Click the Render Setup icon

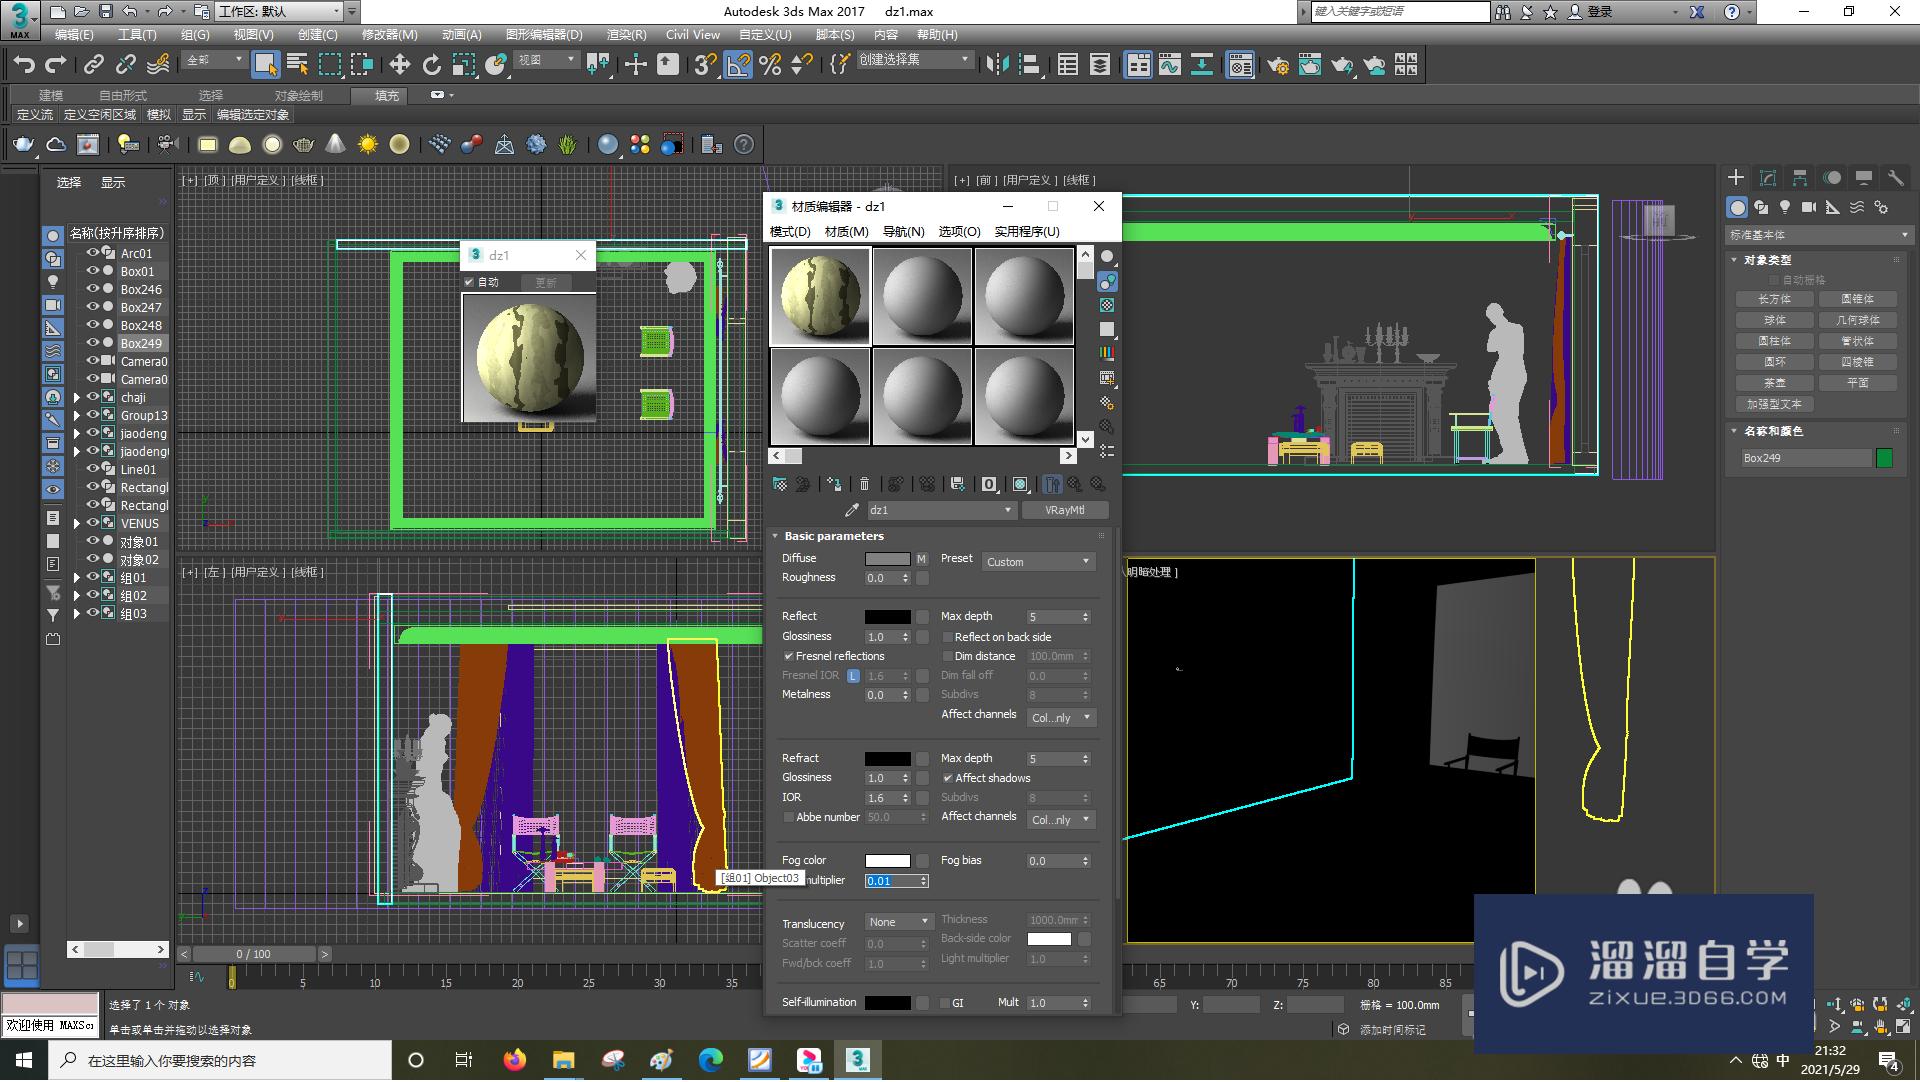(x=1274, y=65)
